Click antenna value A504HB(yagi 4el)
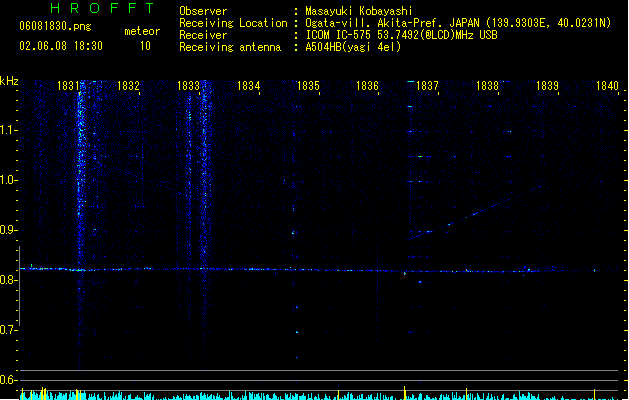Viewport: 629px width, 400px height. point(353,47)
